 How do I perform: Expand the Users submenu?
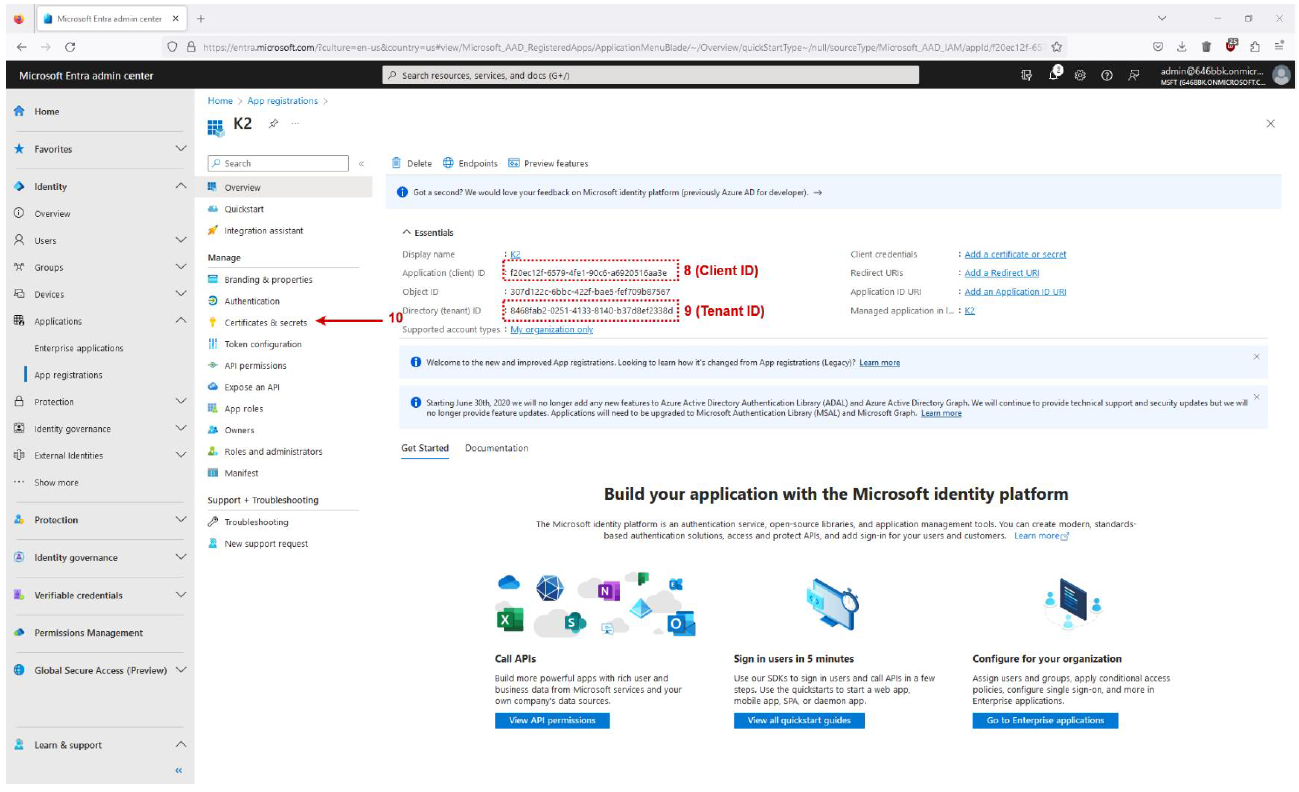[x=181, y=240]
